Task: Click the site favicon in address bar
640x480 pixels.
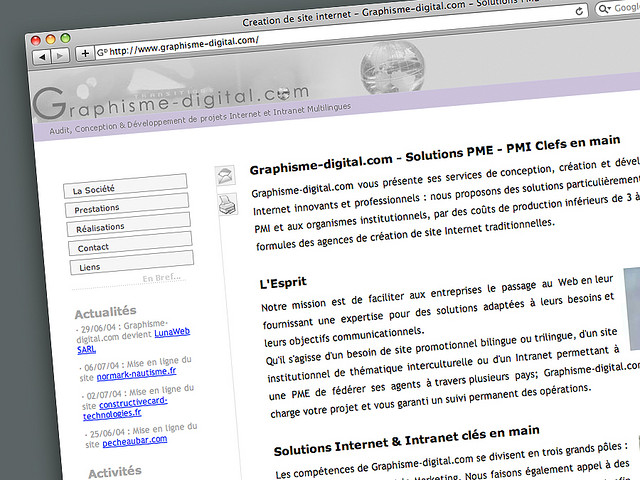Action: [102, 52]
